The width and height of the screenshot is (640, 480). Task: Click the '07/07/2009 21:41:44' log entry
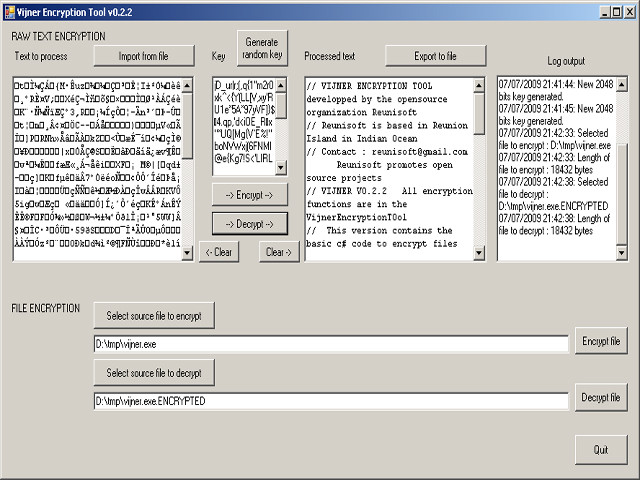(556, 90)
